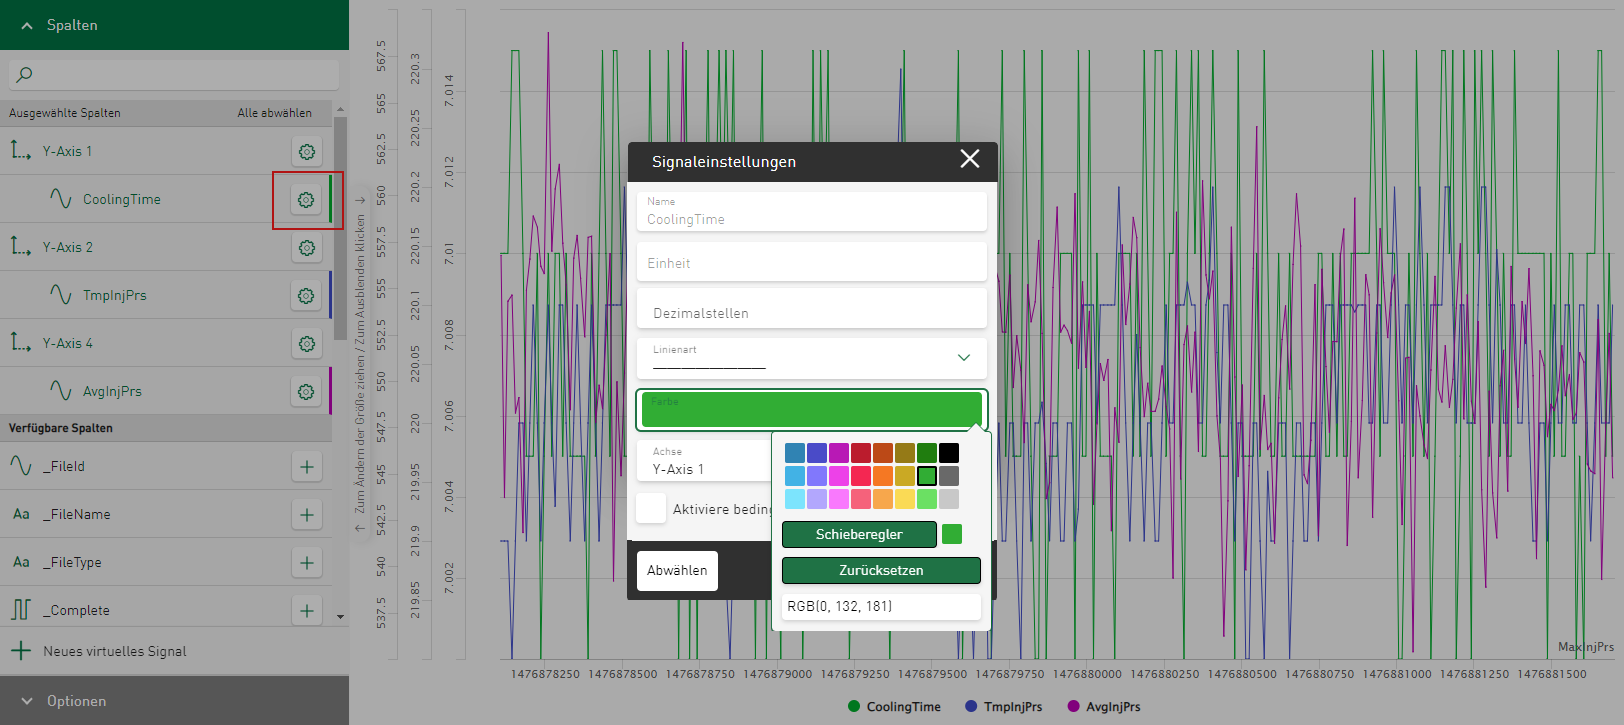Click the Schieberegler button
The height and width of the screenshot is (725, 1624).
pos(858,535)
